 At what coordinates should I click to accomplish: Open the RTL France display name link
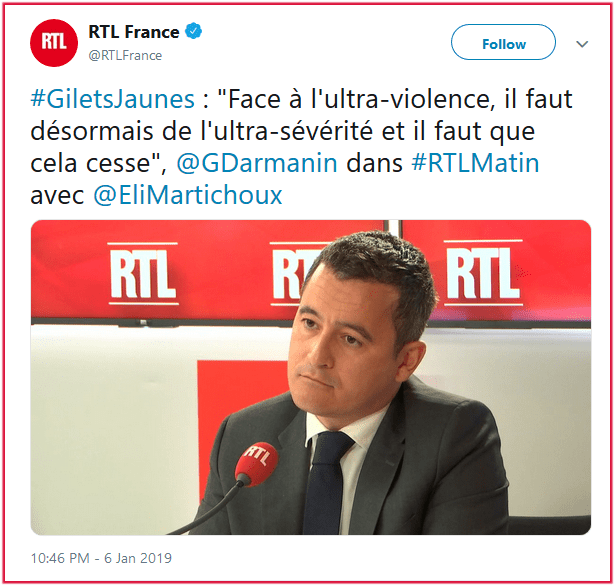(x=134, y=32)
